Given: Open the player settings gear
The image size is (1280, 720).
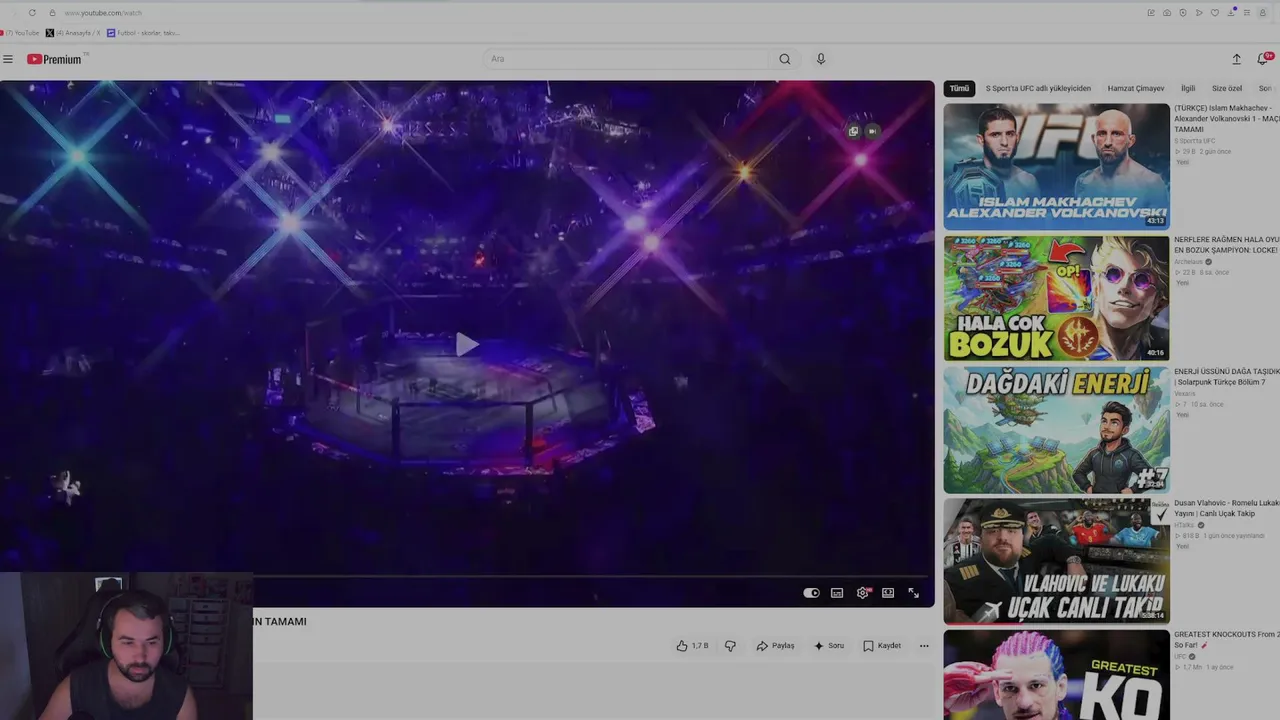Looking at the screenshot, I should pos(863,593).
